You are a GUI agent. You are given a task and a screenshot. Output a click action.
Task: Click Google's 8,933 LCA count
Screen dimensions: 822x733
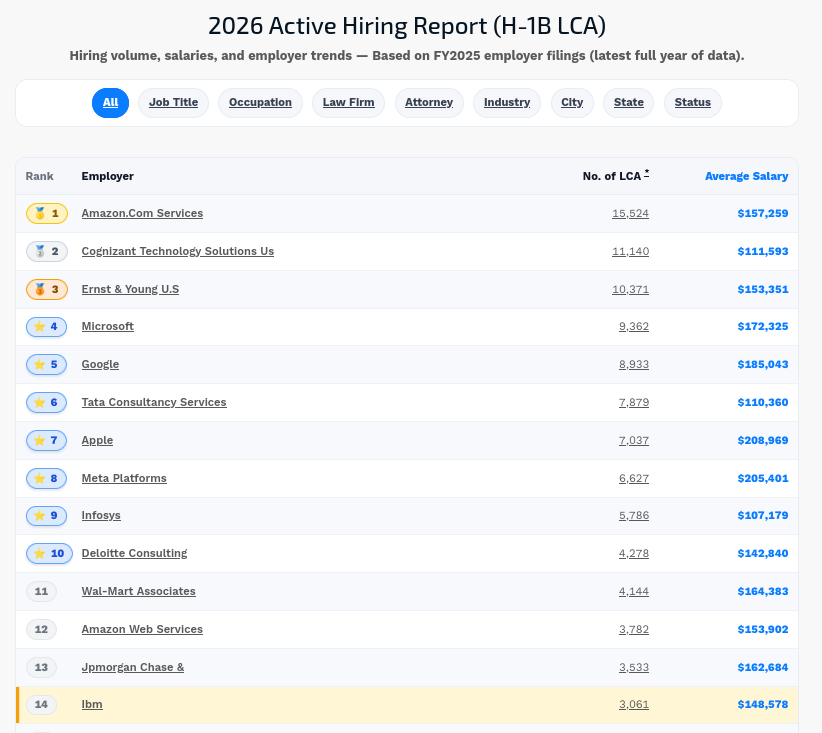634,364
